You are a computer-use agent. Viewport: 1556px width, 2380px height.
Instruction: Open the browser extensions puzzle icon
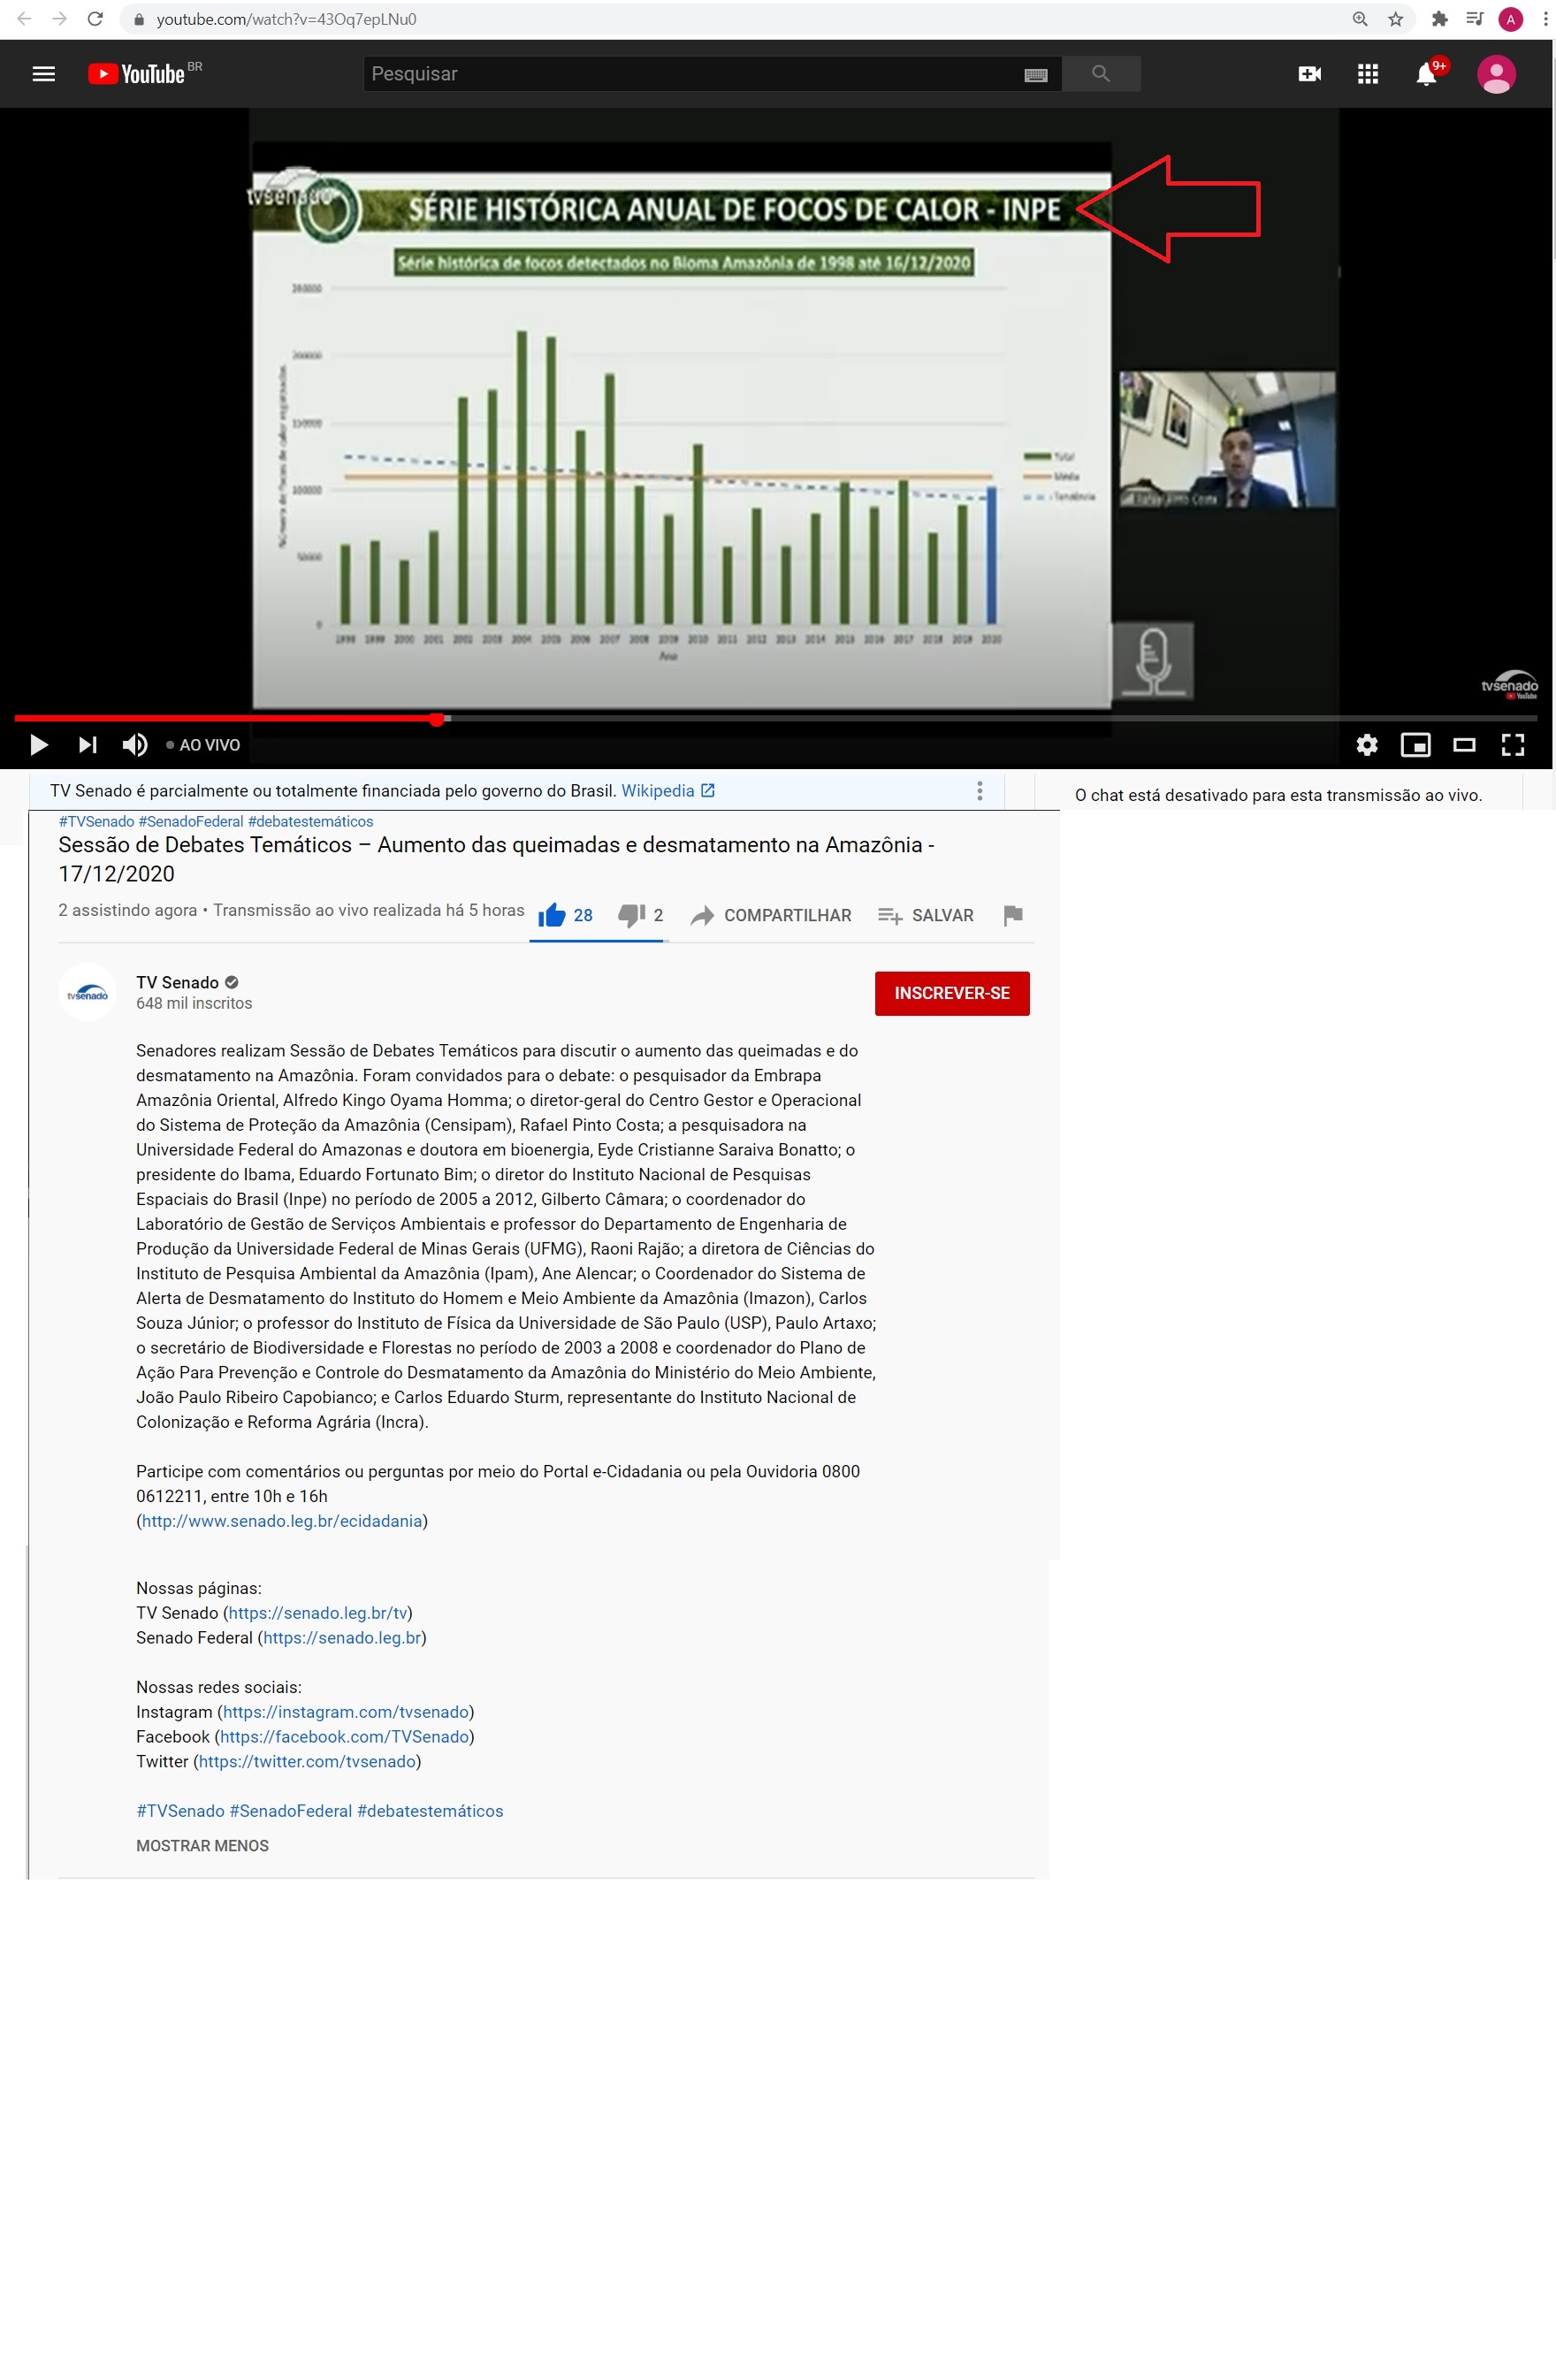tap(1439, 19)
